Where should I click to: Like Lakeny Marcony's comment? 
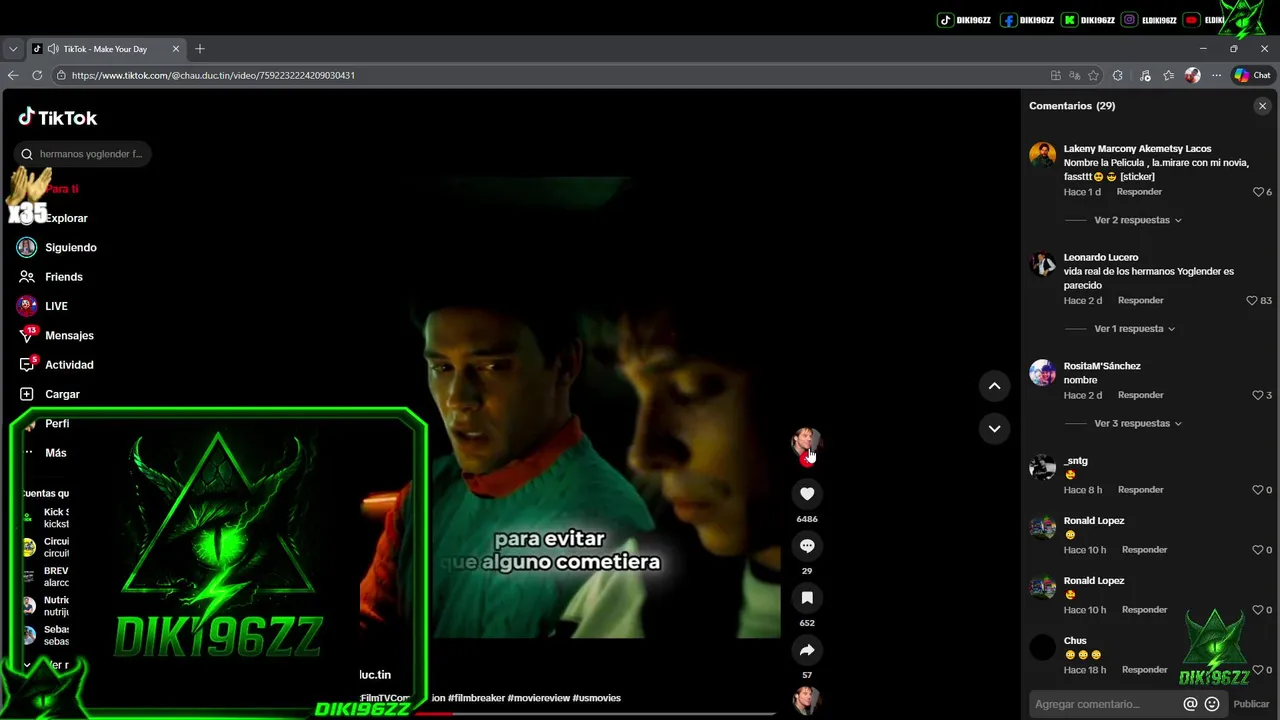[1259, 192]
